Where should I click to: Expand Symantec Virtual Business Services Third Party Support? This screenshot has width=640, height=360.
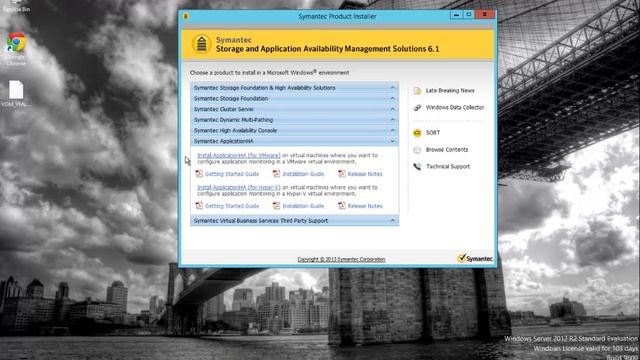[x=294, y=220]
